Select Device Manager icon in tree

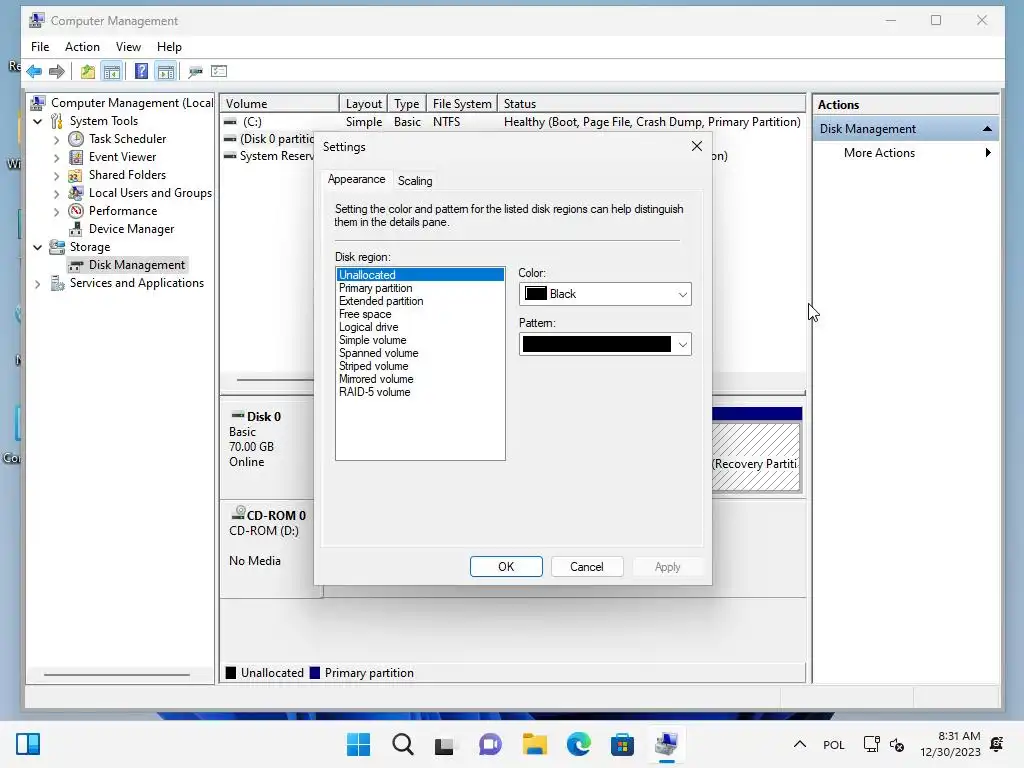tap(76, 229)
